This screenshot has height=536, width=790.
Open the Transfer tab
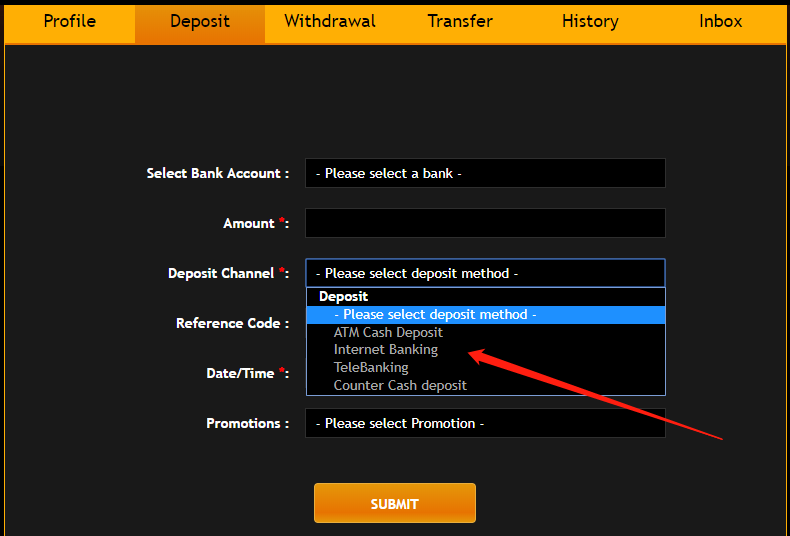[x=460, y=22]
